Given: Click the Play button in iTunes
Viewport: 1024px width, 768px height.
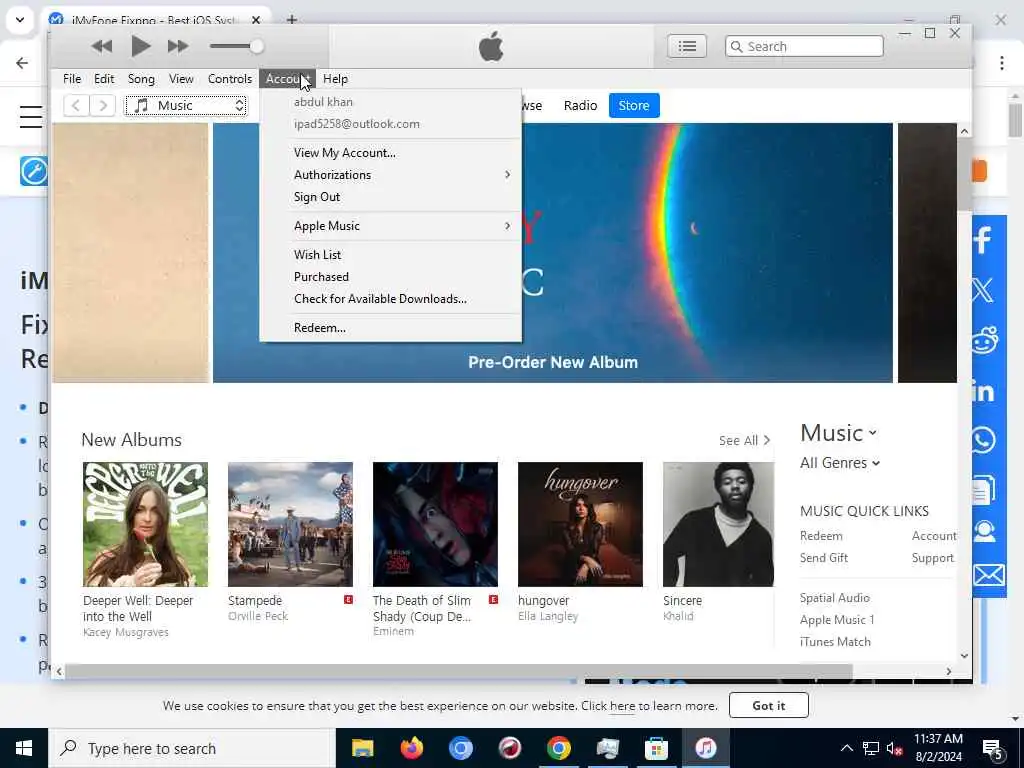Looking at the screenshot, I should click(140, 46).
